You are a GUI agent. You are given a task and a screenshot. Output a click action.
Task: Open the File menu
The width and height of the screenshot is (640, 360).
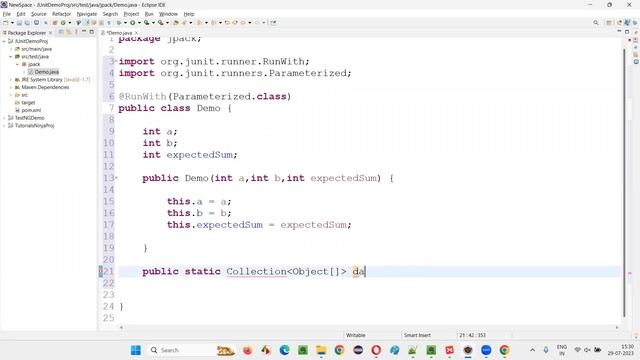(x=7, y=14)
